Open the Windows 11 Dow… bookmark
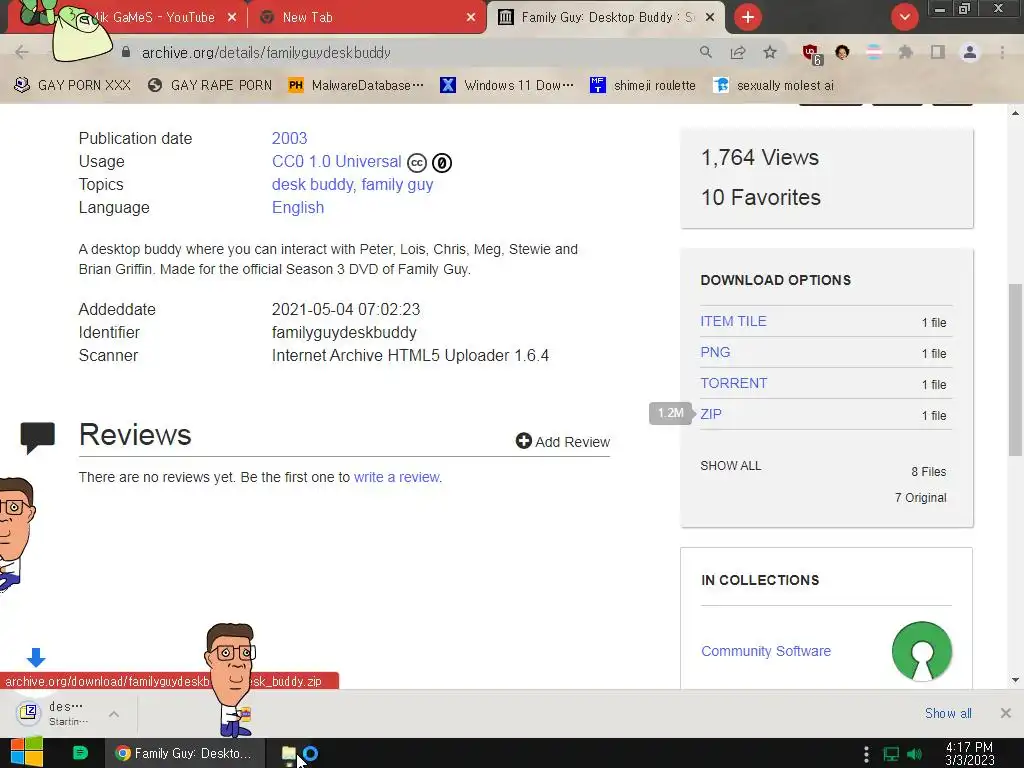The height and width of the screenshot is (768, 1024). [x=507, y=86]
